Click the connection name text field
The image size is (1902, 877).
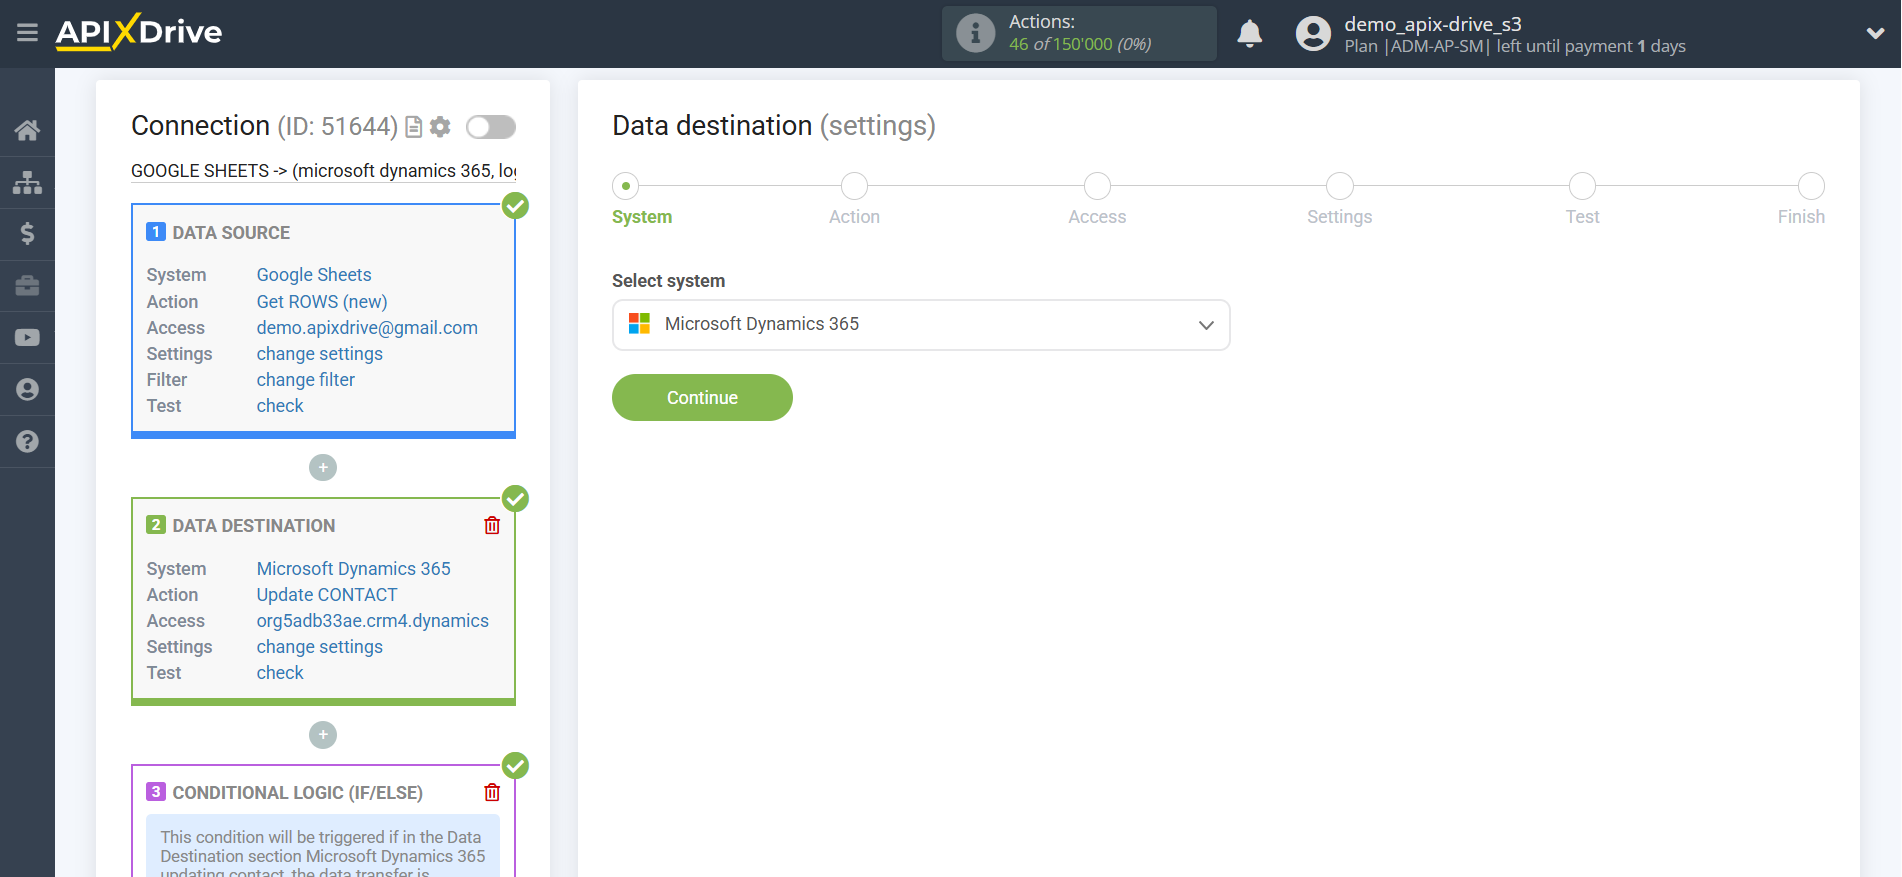coord(323,171)
